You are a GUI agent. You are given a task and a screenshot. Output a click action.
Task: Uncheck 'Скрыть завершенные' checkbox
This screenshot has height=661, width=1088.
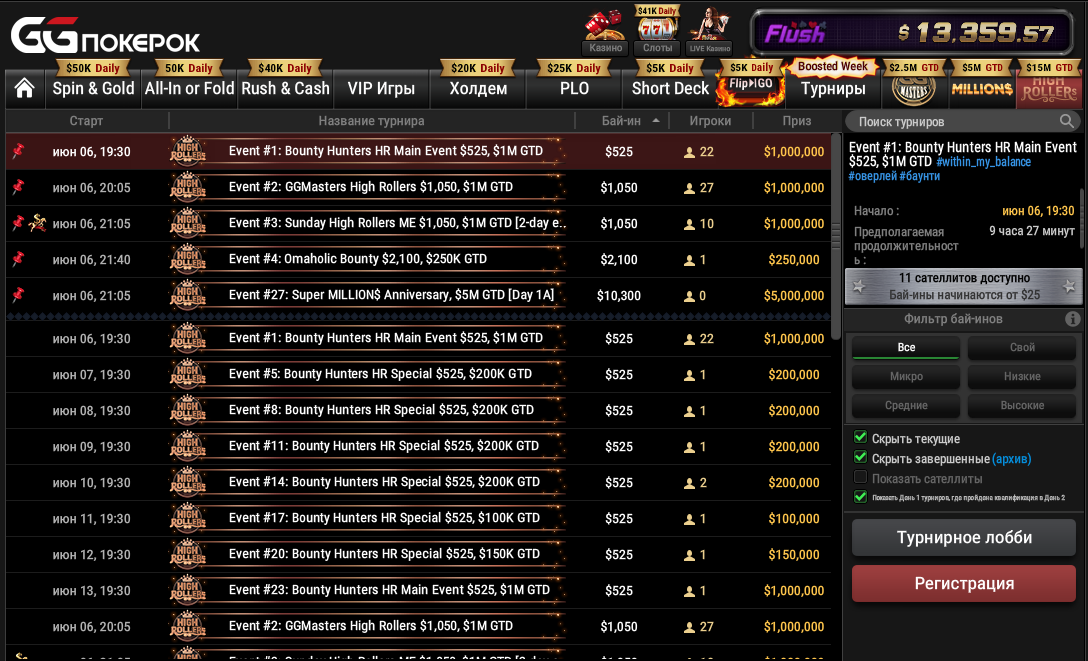(x=860, y=458)
